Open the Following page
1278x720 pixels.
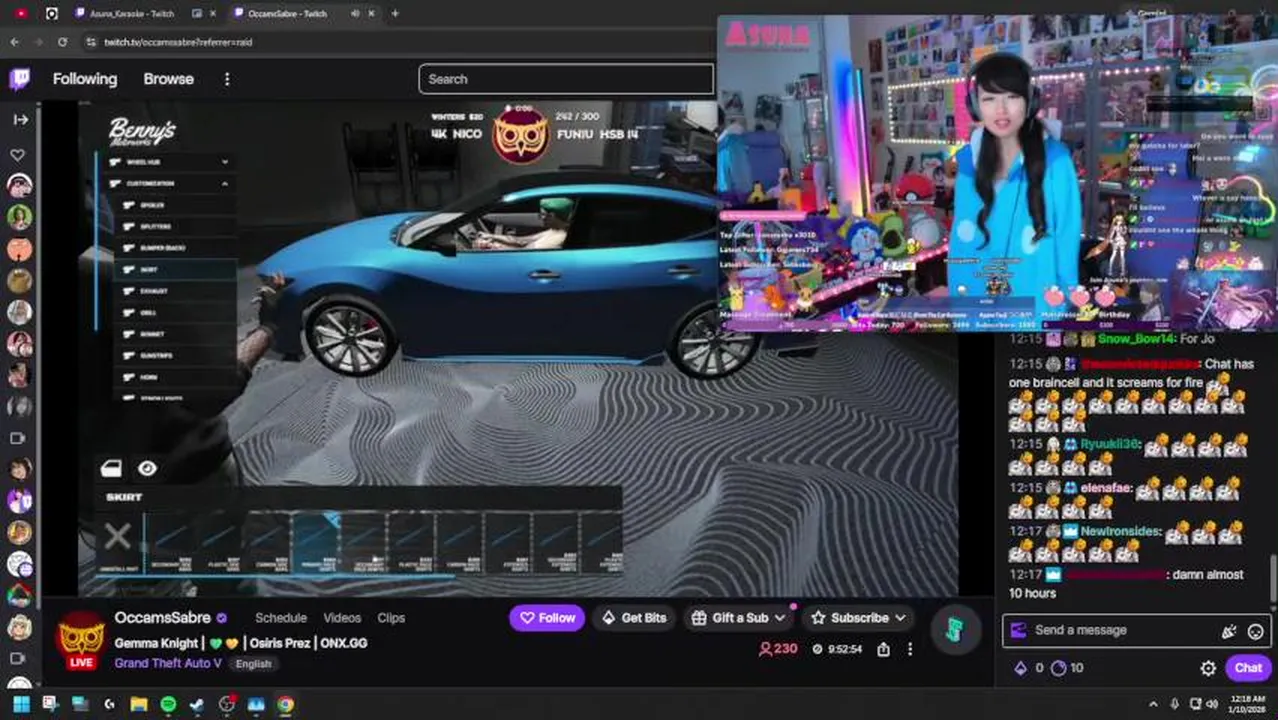85,79
